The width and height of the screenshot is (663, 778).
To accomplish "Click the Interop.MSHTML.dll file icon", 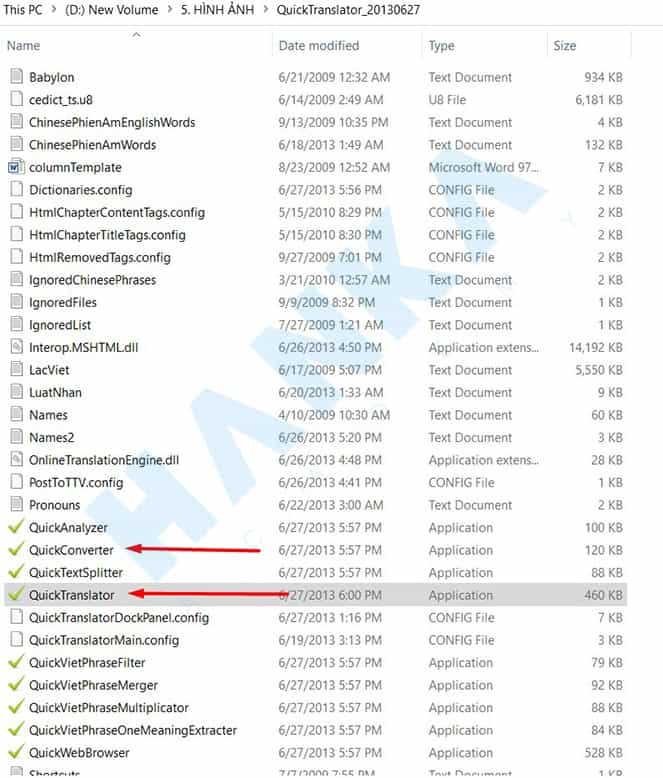I will tap(16, 347).
